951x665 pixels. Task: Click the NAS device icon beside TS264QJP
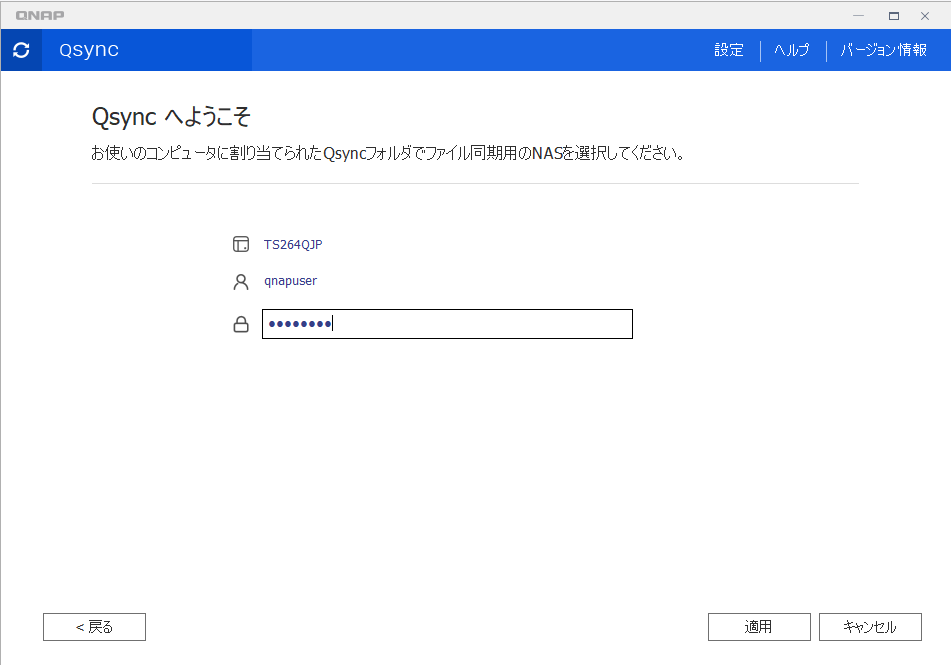(x=240, y=244)
